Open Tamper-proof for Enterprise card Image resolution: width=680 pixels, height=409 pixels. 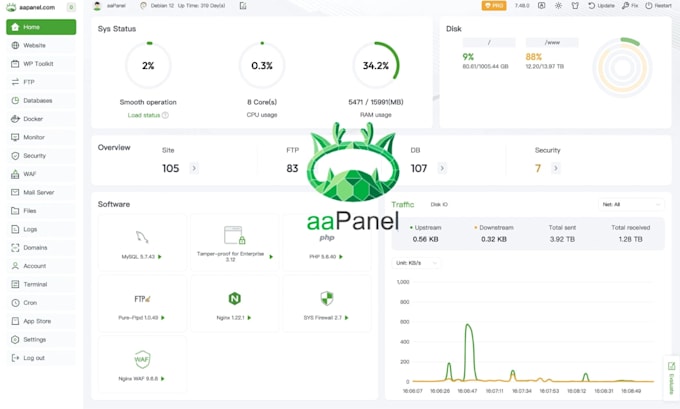point(235,243)
